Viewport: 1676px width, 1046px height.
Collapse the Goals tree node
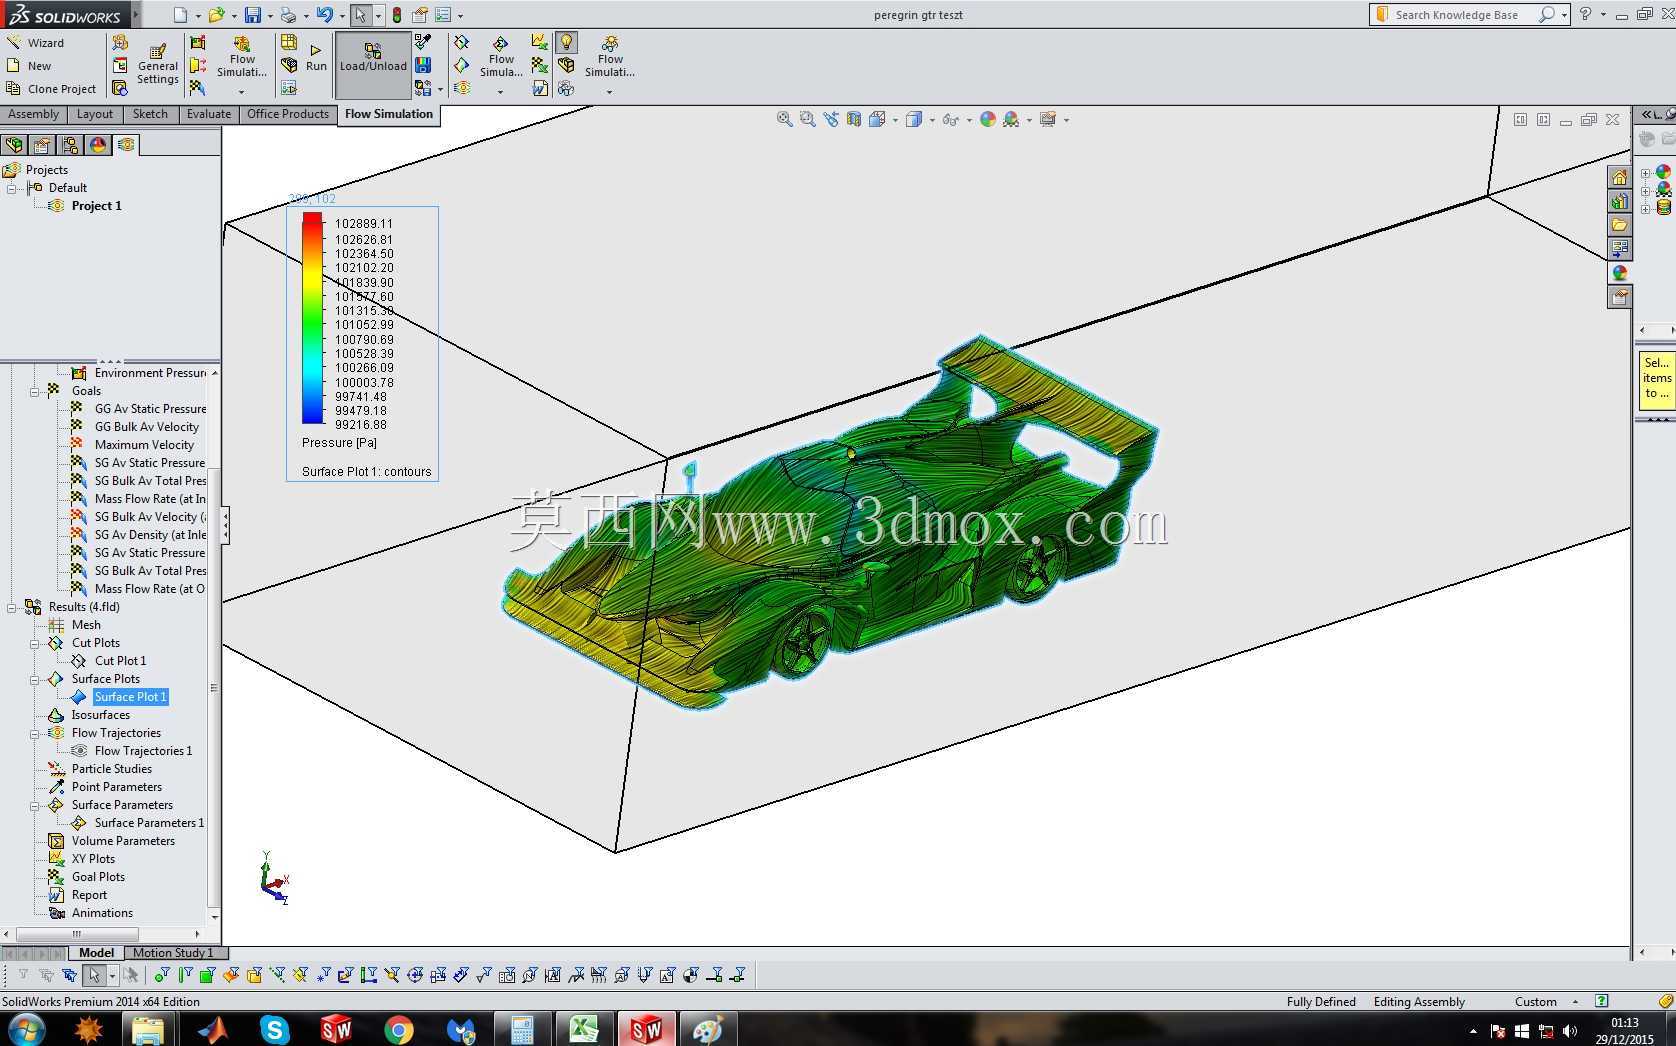[35, 391]
